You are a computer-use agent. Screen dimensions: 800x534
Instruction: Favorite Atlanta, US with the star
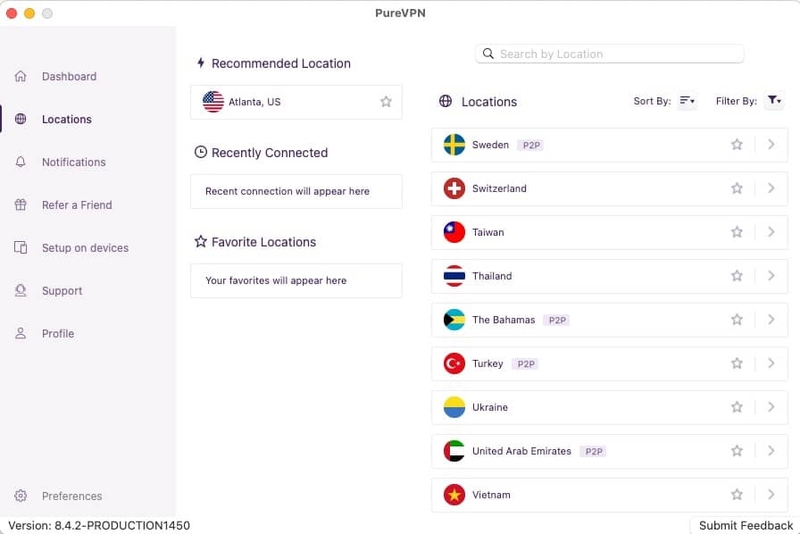tap(386, 101)
